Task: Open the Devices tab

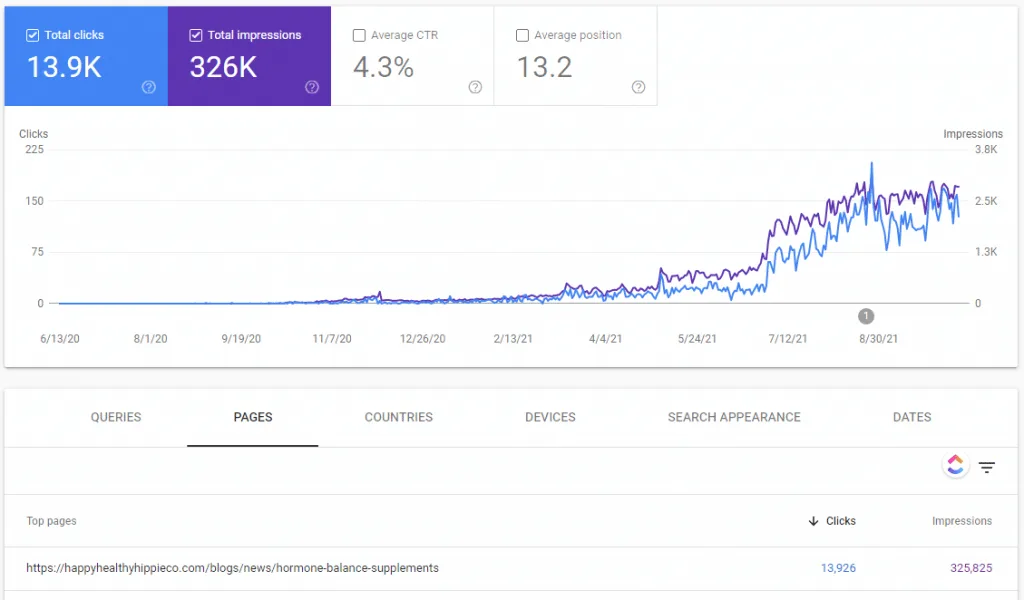Action: coord(551,417)
